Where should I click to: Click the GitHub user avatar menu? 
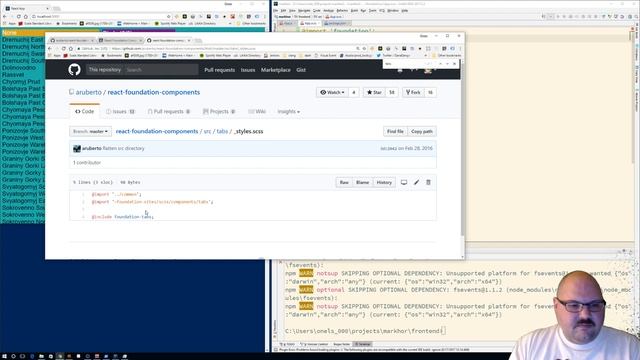point(428,70)
